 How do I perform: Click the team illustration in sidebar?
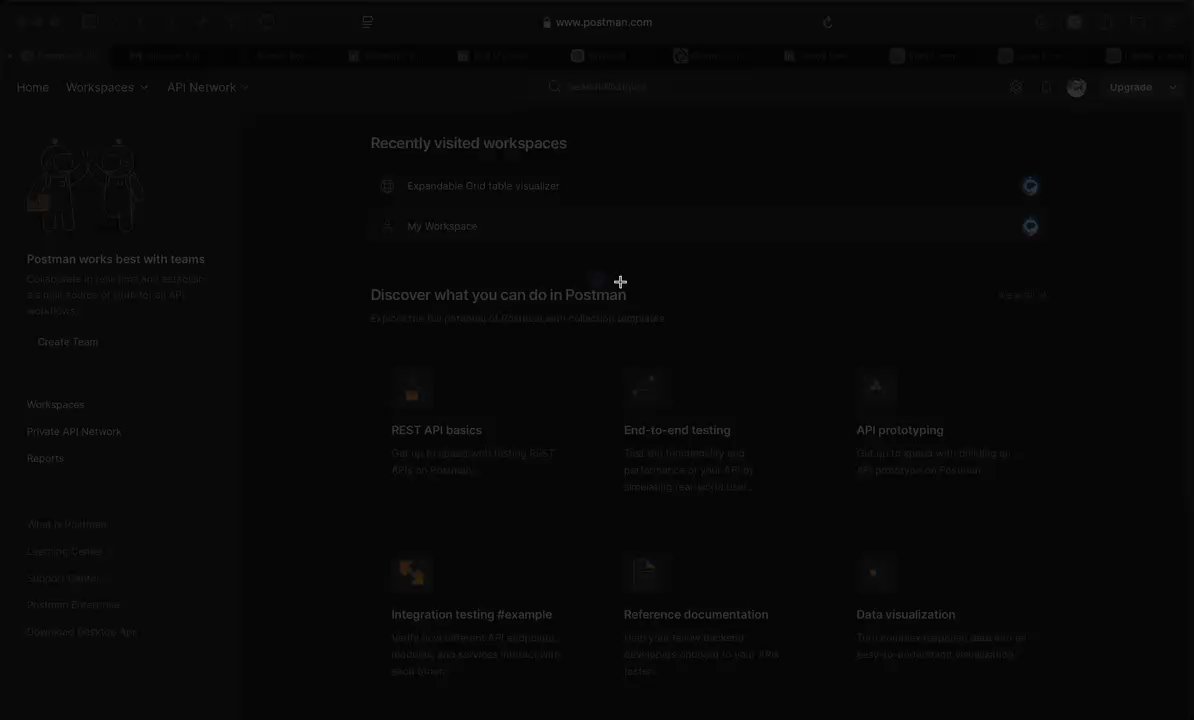click(x=85, y=185)
